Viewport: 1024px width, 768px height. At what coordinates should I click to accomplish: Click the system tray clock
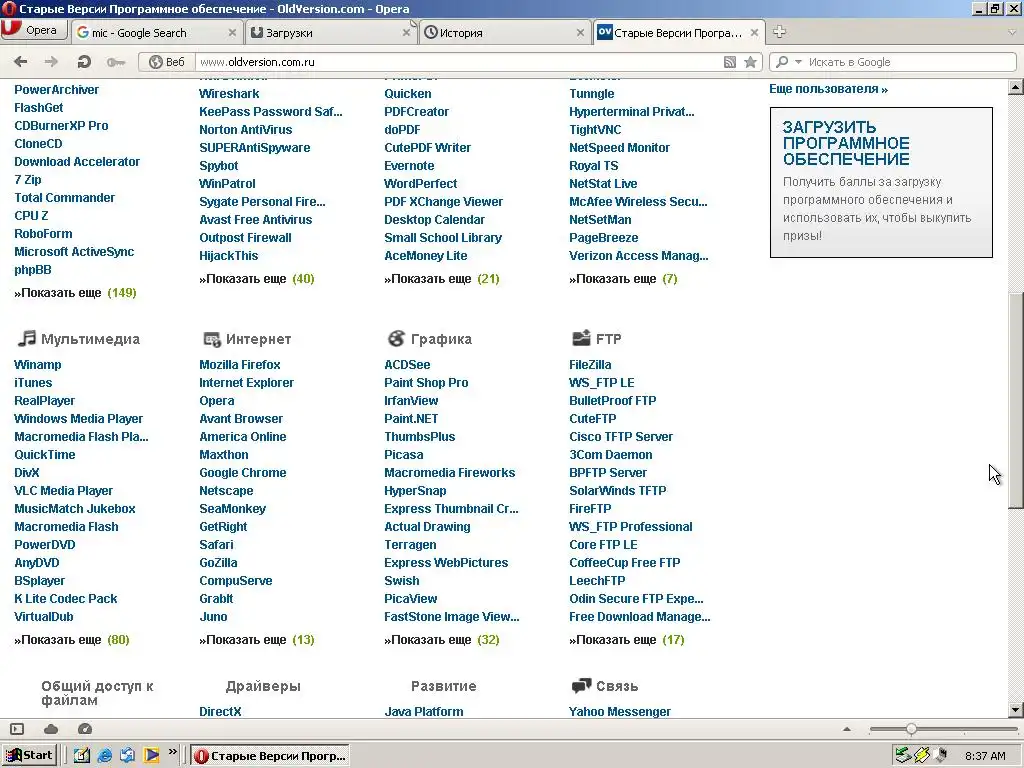[x=985, y=756]
